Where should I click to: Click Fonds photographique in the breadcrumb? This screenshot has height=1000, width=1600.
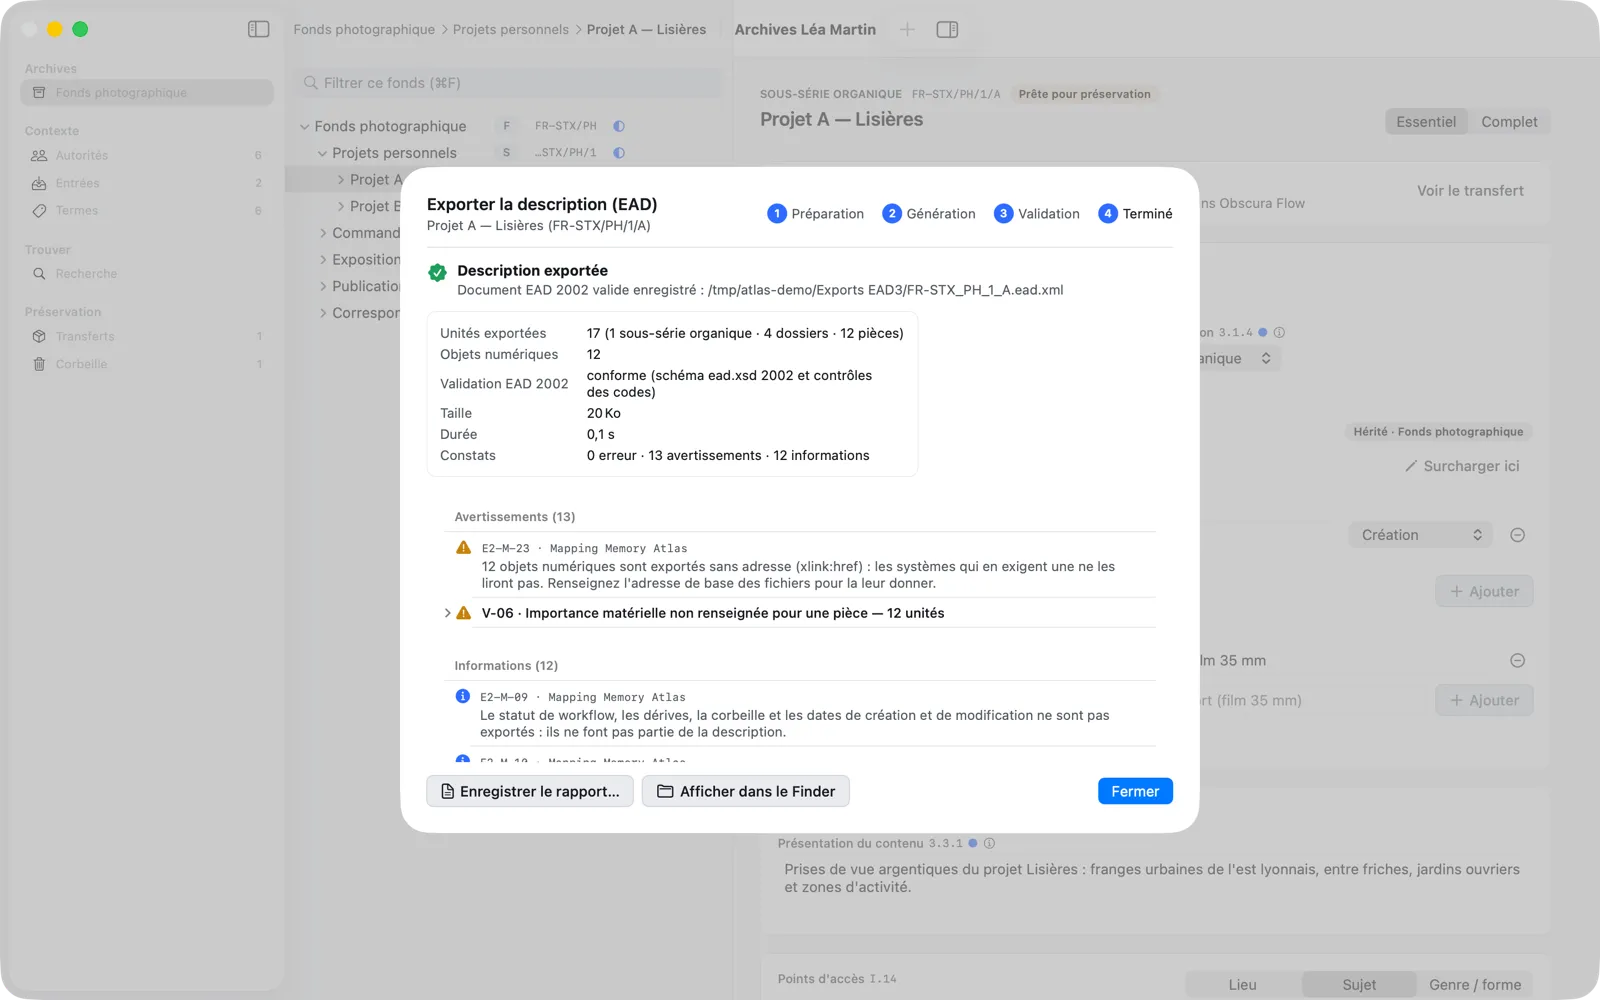pos(364,30)
